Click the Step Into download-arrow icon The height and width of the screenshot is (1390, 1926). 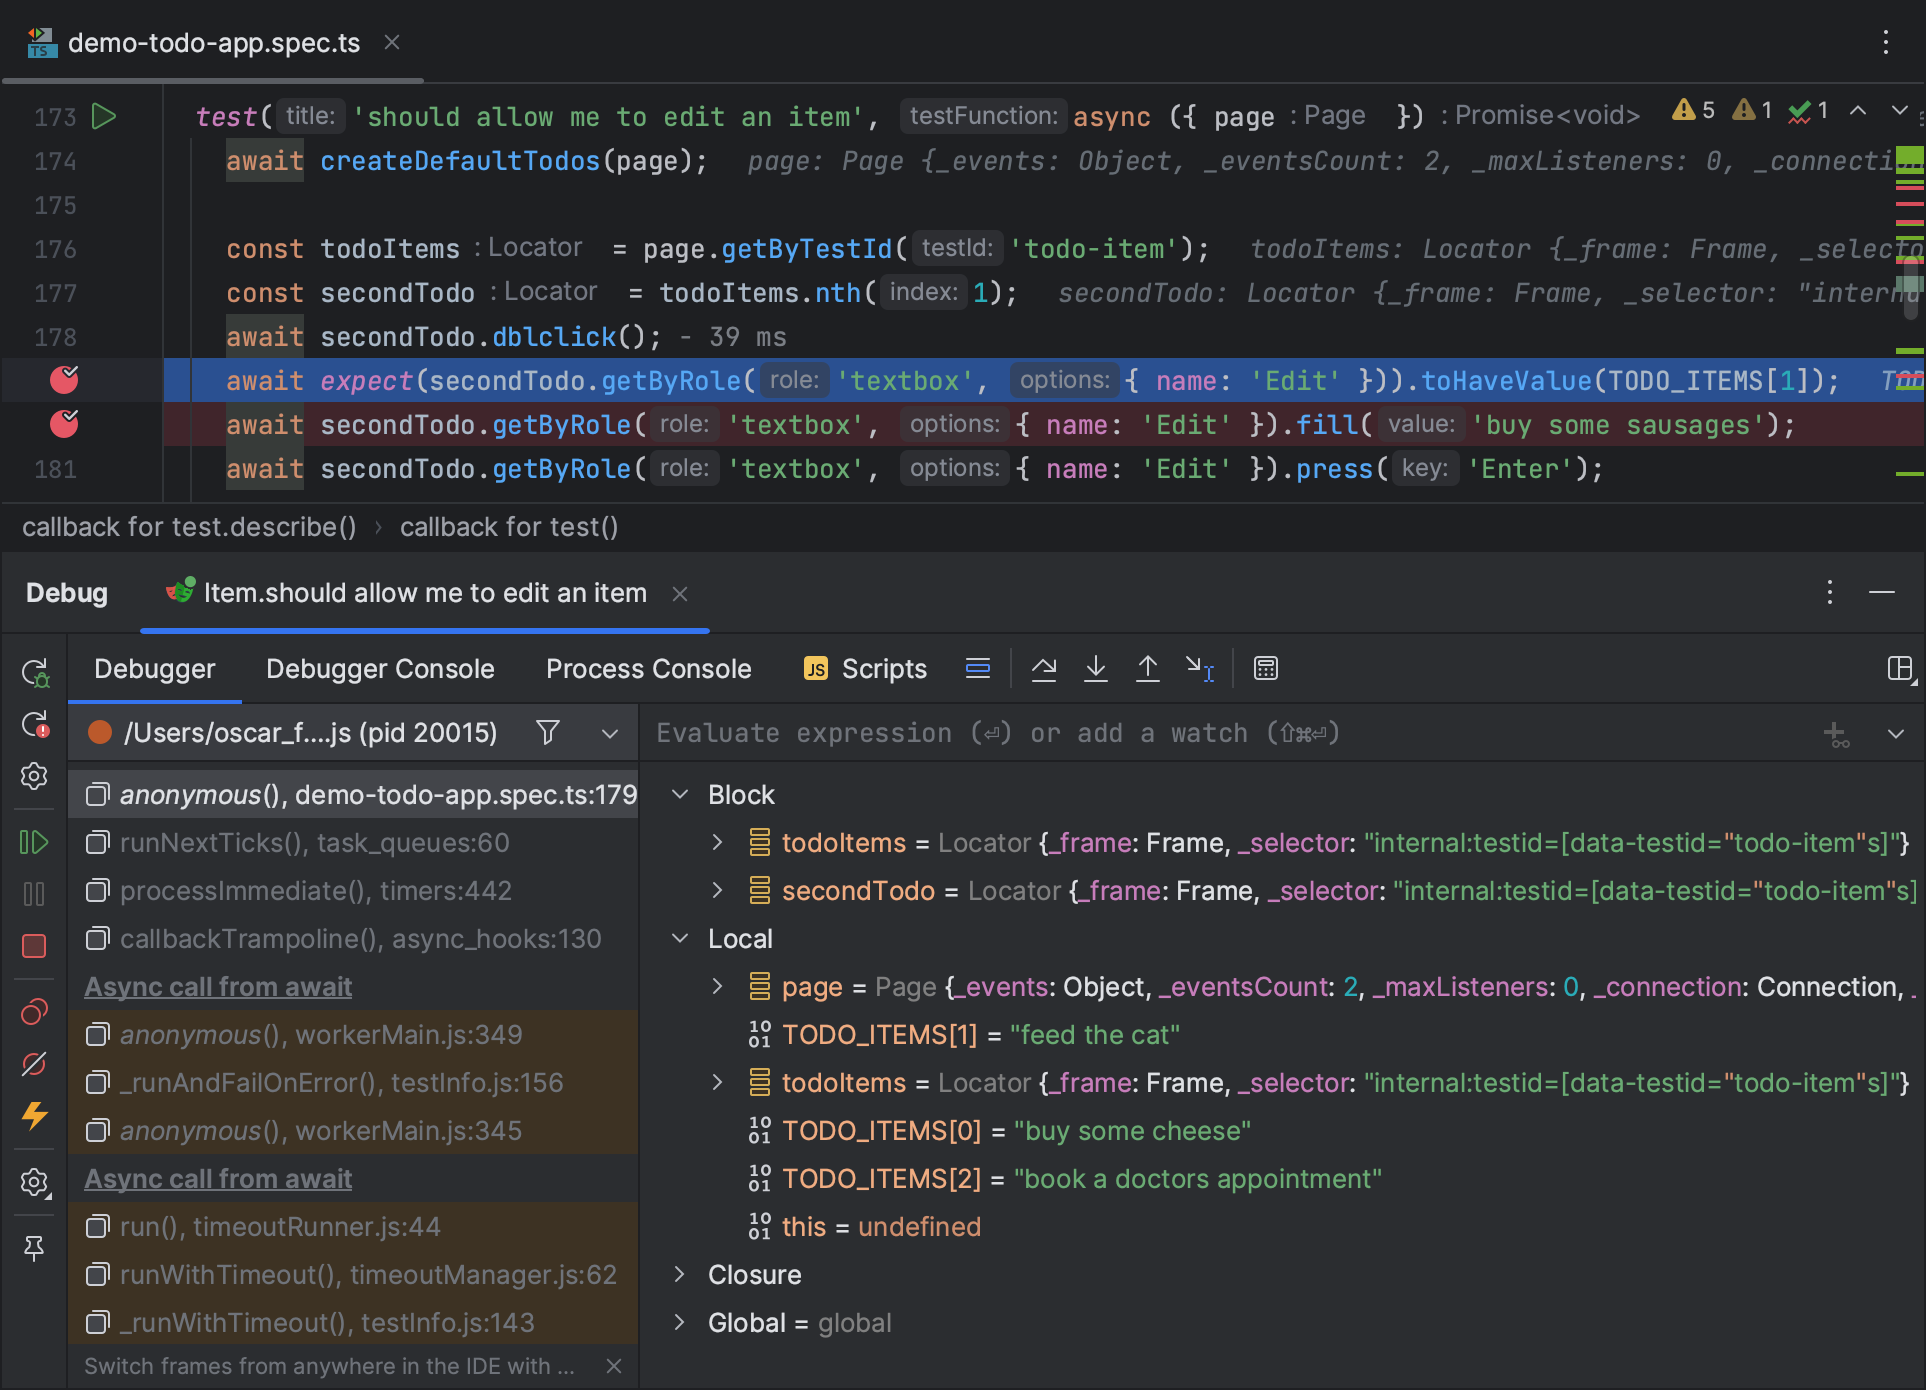click(x=1096, y=669)
